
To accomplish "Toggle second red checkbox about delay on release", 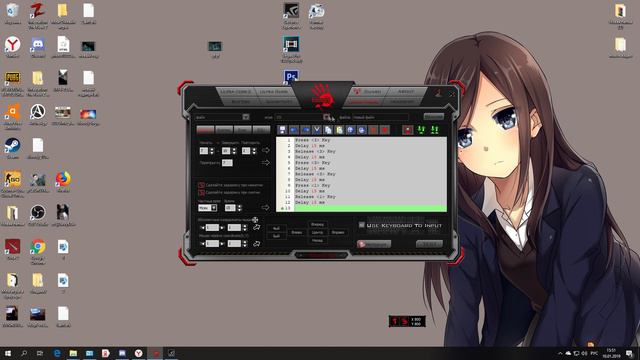I will 201,192.
